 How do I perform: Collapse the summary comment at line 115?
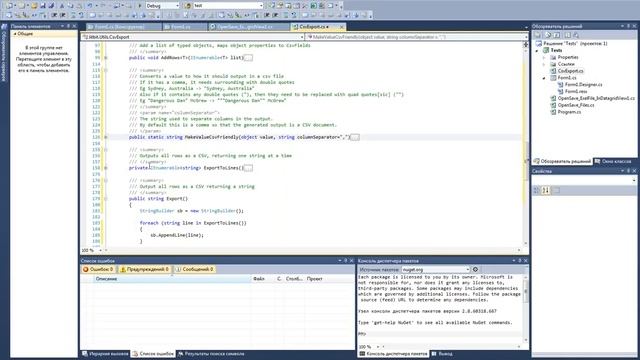coord(106,70)
